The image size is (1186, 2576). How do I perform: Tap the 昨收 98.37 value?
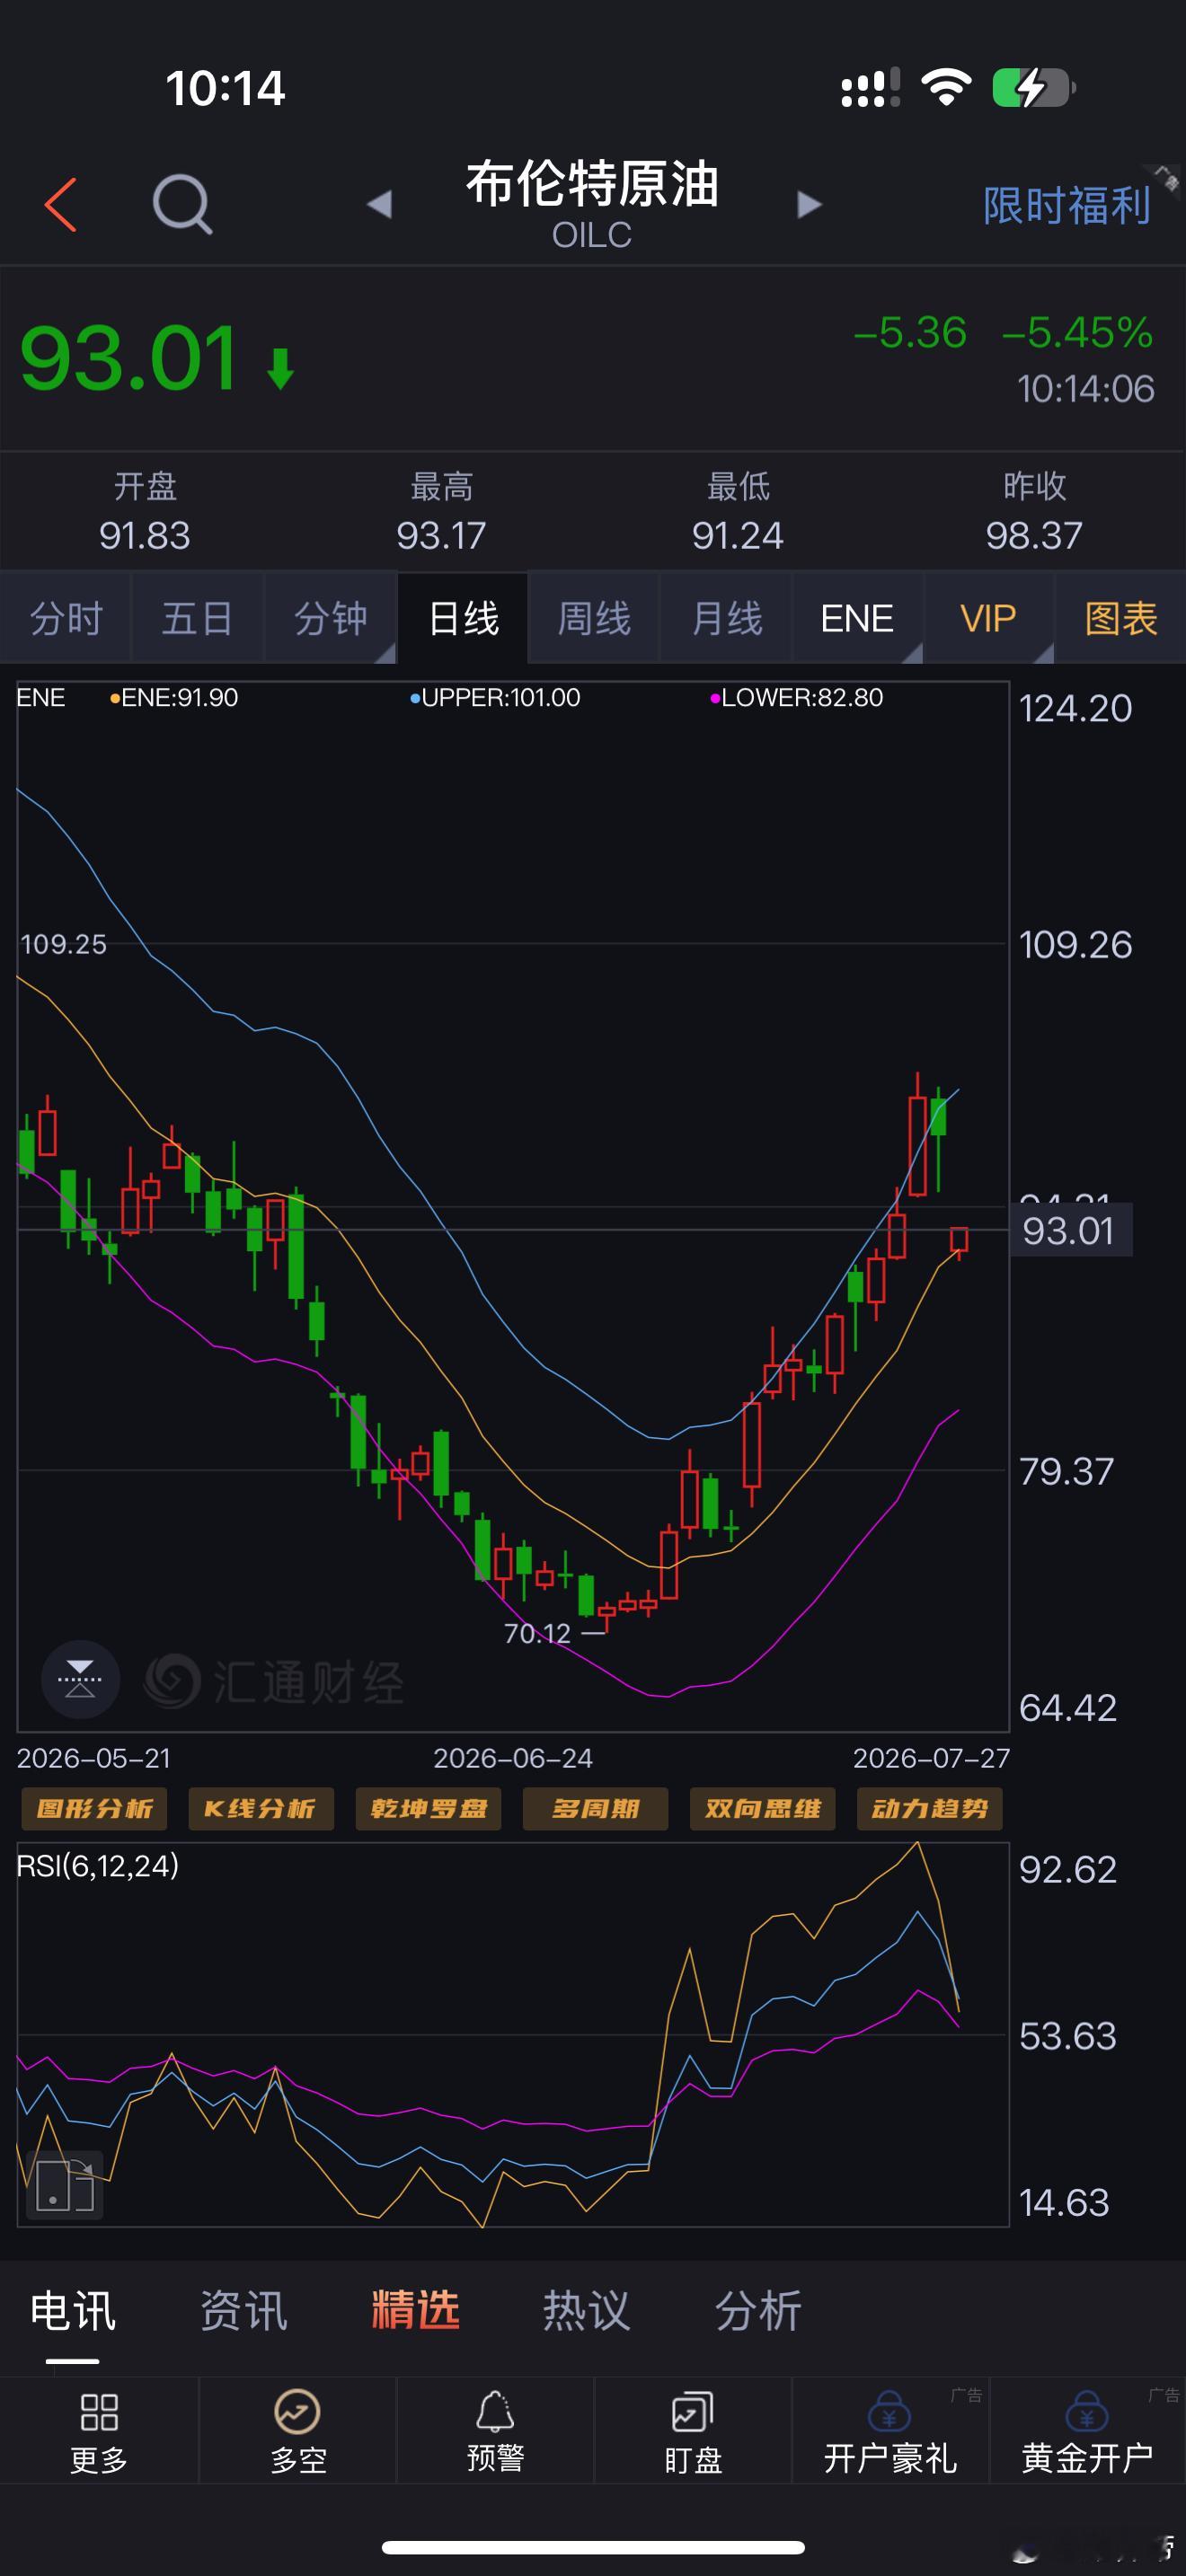coord(1034,536)
